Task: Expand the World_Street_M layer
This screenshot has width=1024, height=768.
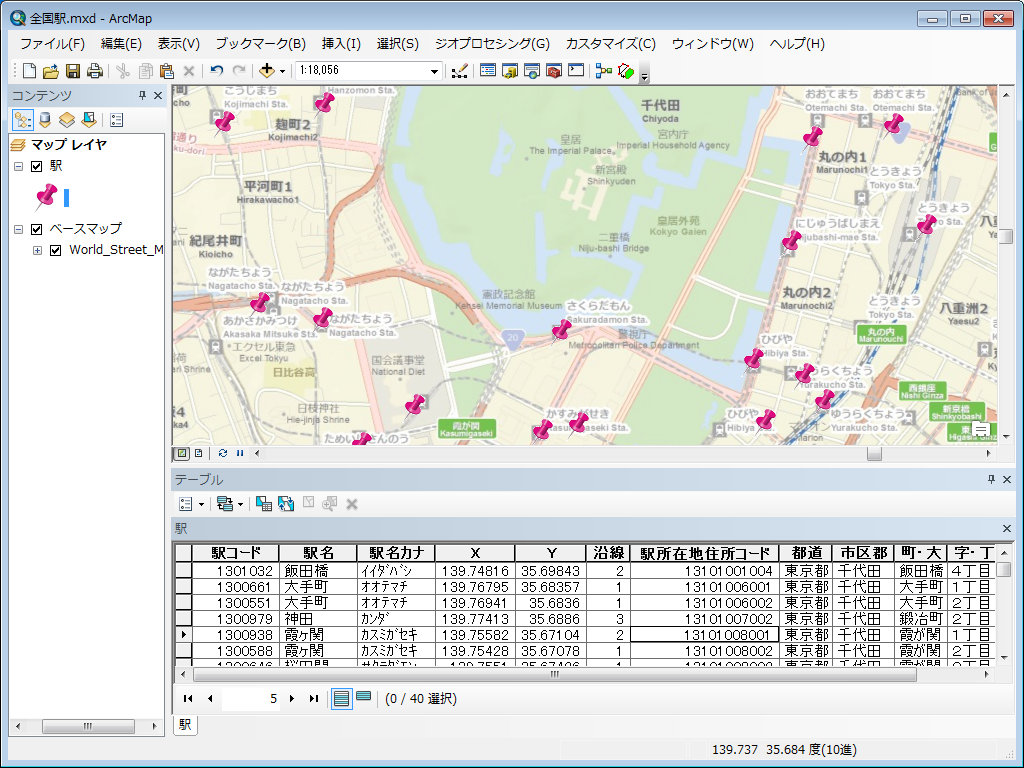Action: tap(37, 250)
